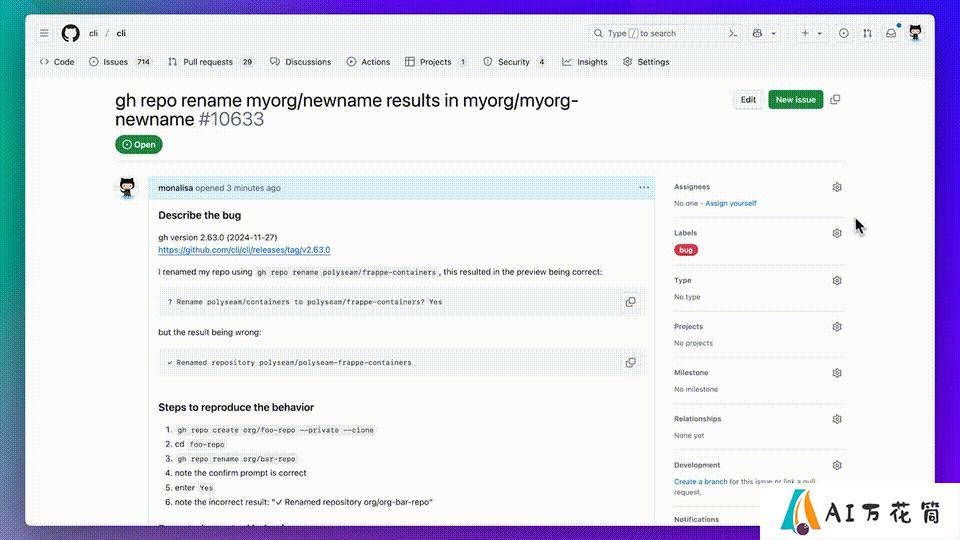960x540 pixels.
Task: Copy issue link icon beside New issue
Action: [835, 100]
